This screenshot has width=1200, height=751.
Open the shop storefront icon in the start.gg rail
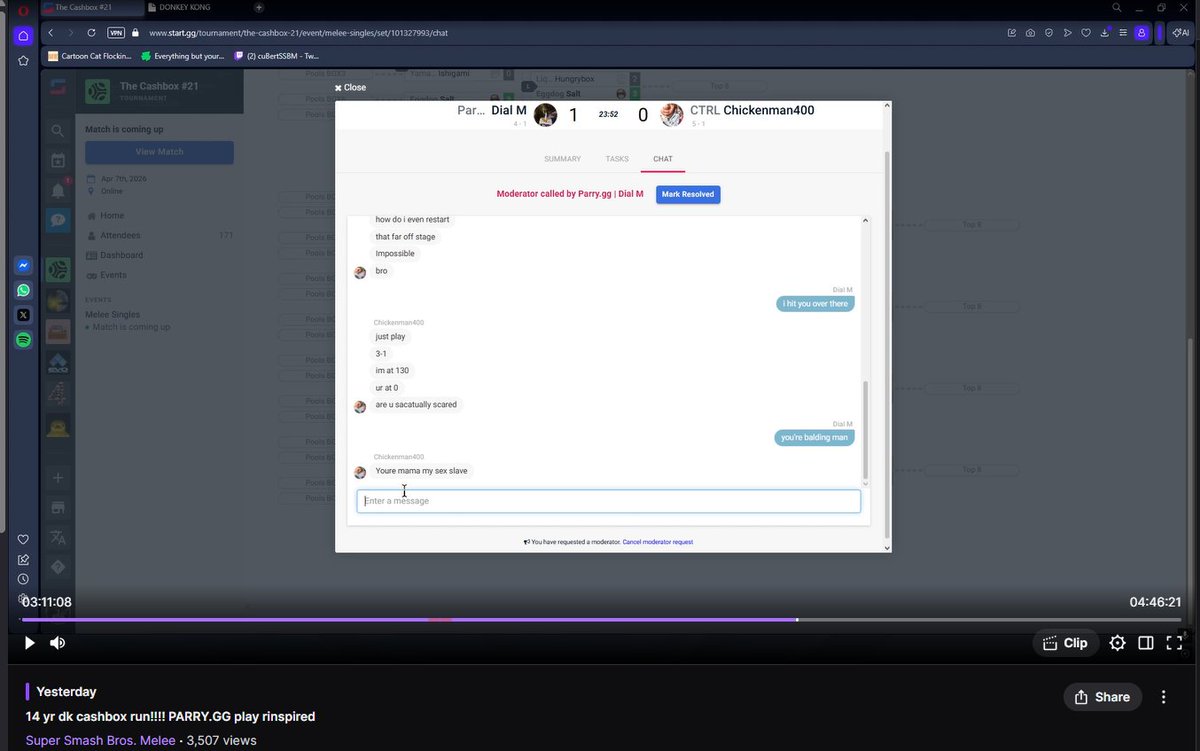pos(58,508)
